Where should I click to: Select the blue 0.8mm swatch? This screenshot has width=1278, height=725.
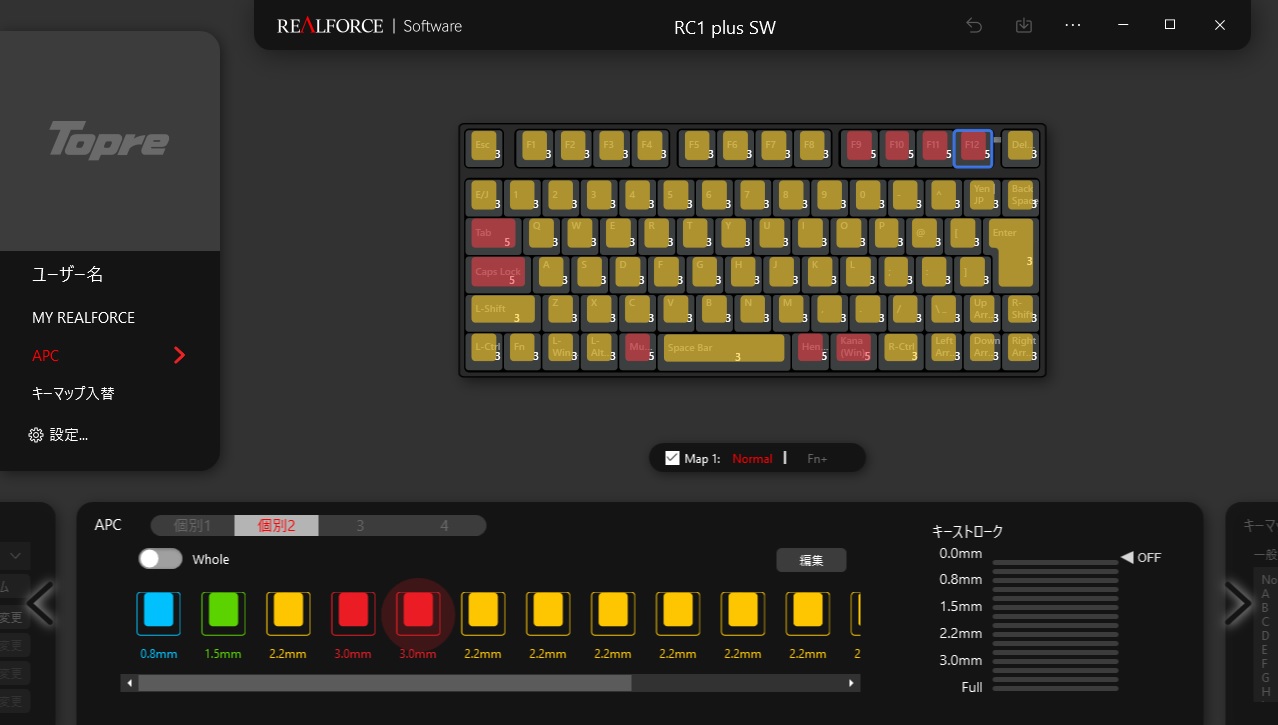[x=158, y=613]
